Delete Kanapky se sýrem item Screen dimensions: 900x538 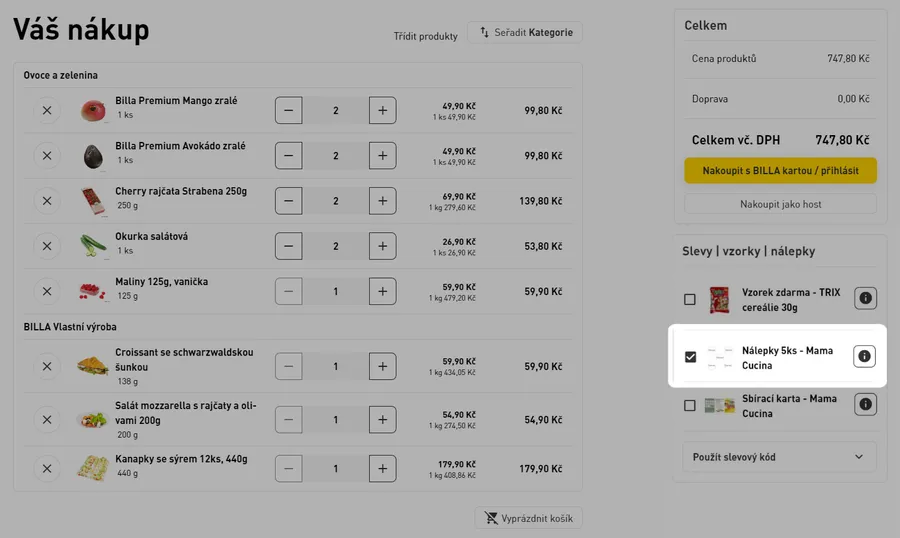click(47, 468)
